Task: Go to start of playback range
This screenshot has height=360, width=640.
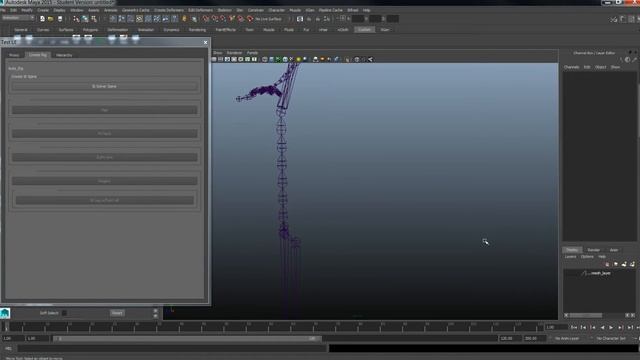Action: pyautogui.click(x=574, y=328)
